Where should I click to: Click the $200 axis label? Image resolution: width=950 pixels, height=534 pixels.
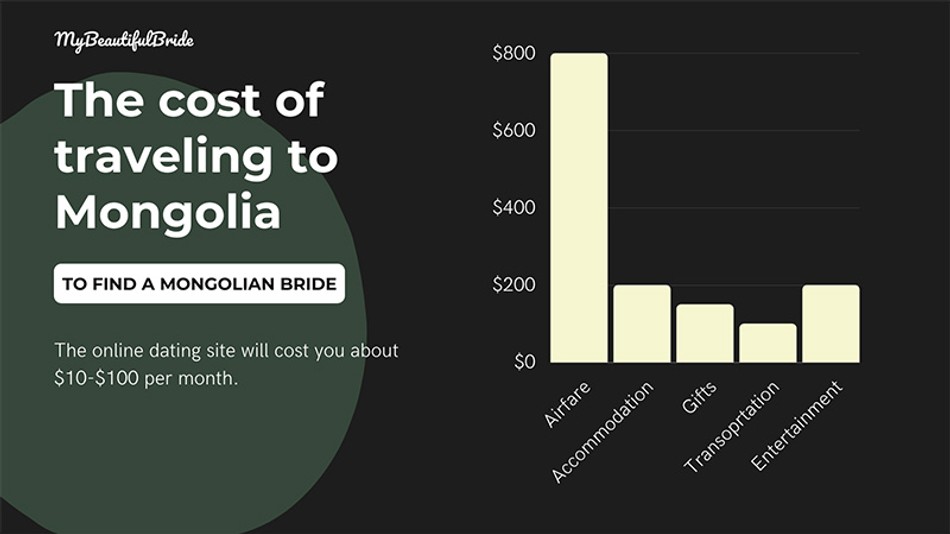pos(514,285)
